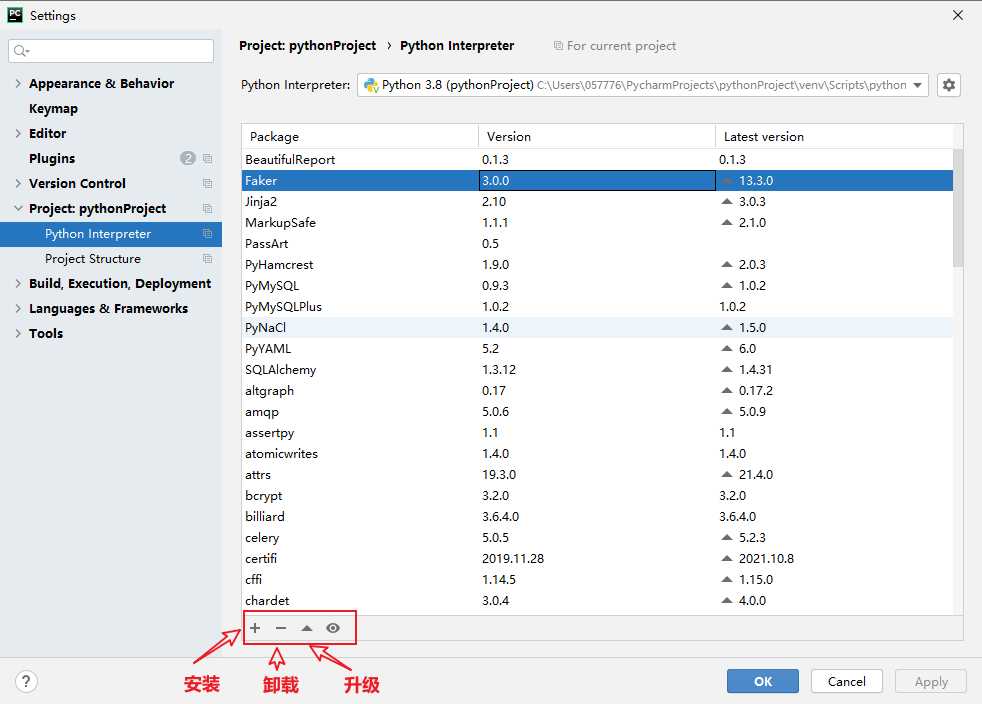
Task: Expand the Editor section
Action: click(18, 133)
